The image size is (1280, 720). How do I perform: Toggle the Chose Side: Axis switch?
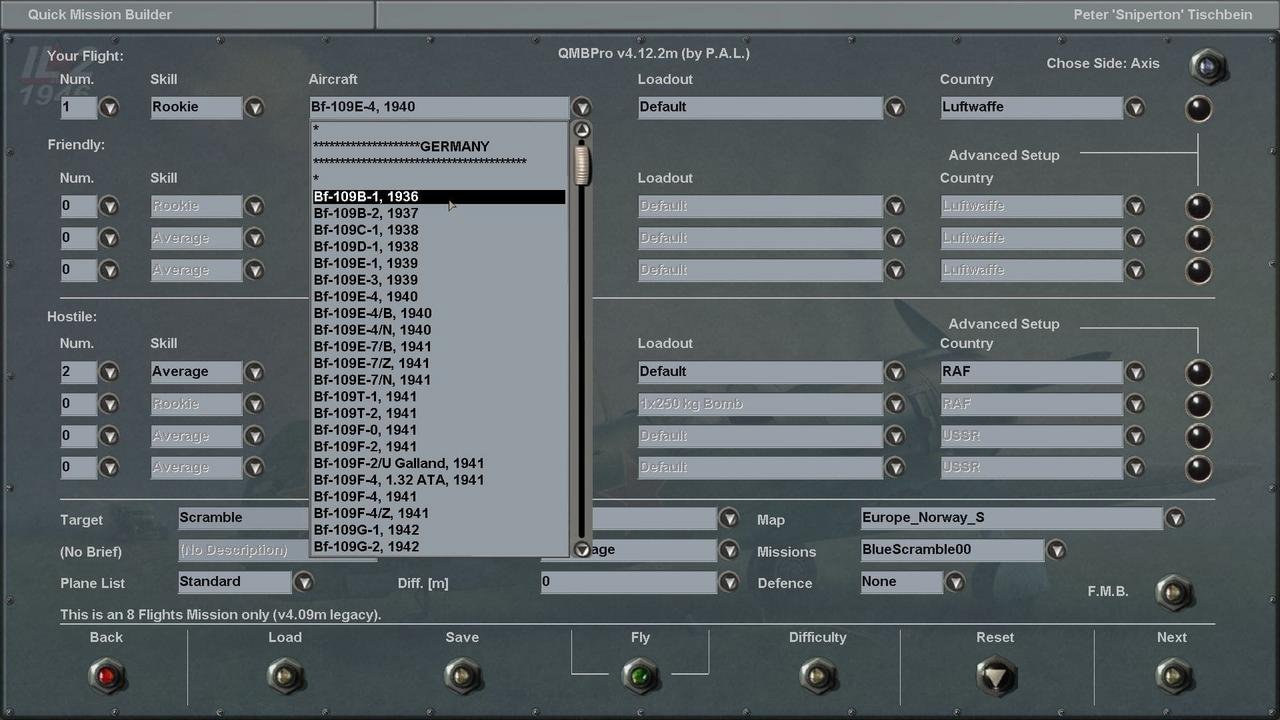pos(1207,66)
